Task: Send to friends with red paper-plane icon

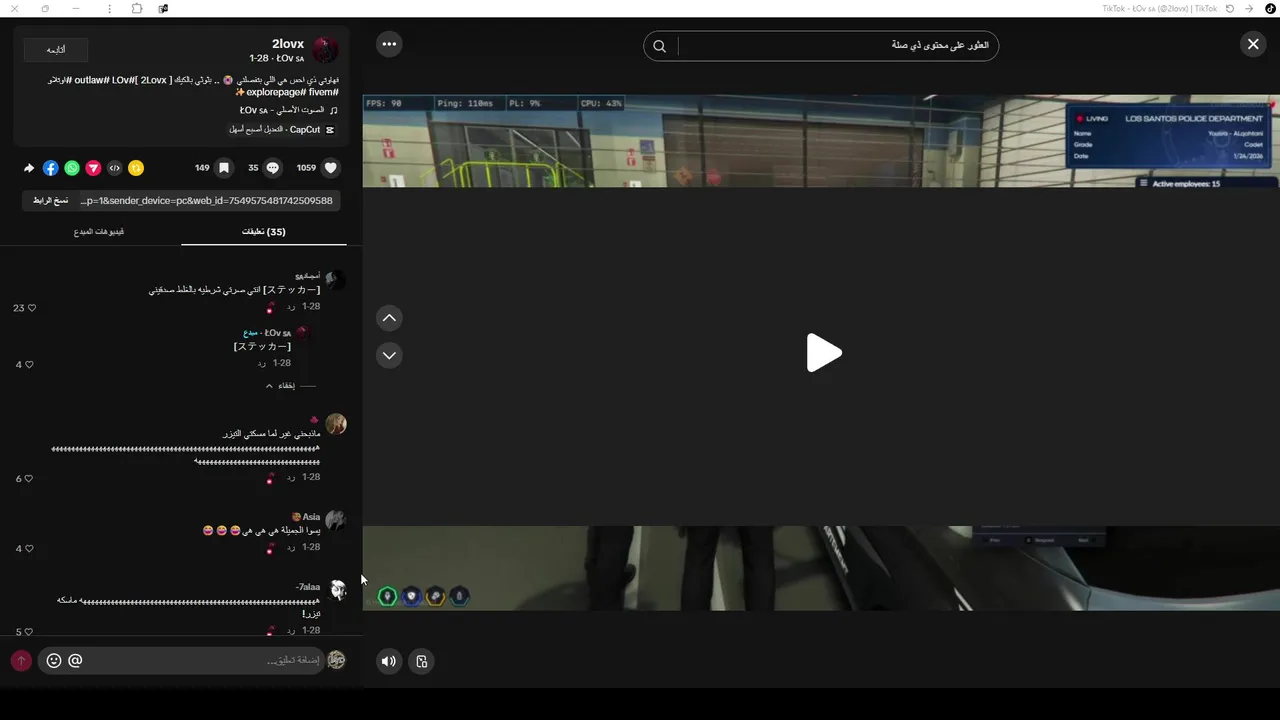Action: [93, 168]
